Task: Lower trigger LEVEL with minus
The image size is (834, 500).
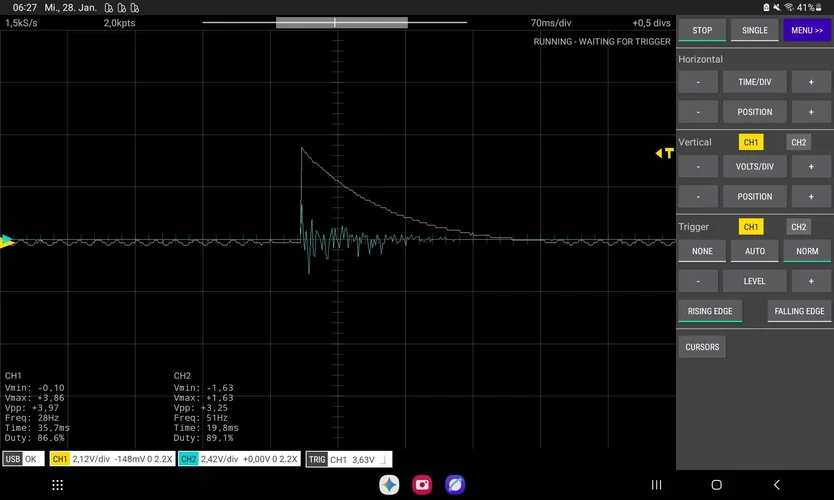Action: (698, 281)
